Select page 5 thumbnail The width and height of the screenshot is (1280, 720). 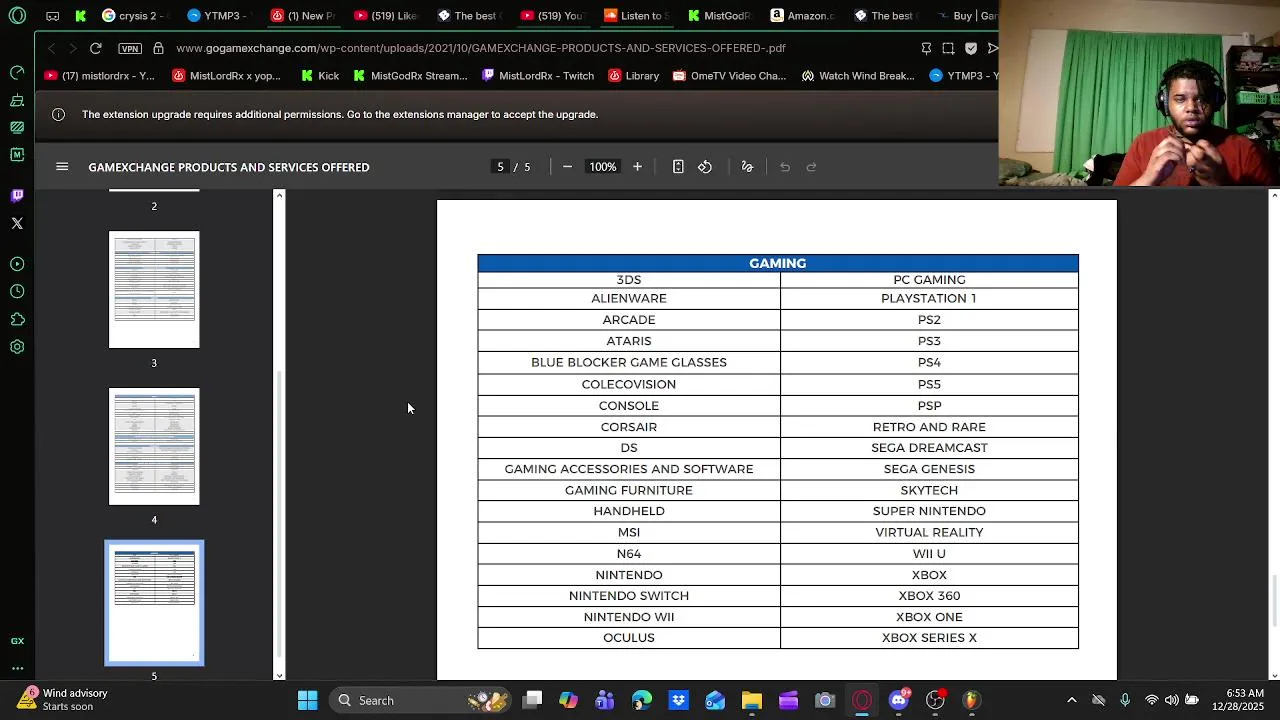154,603
